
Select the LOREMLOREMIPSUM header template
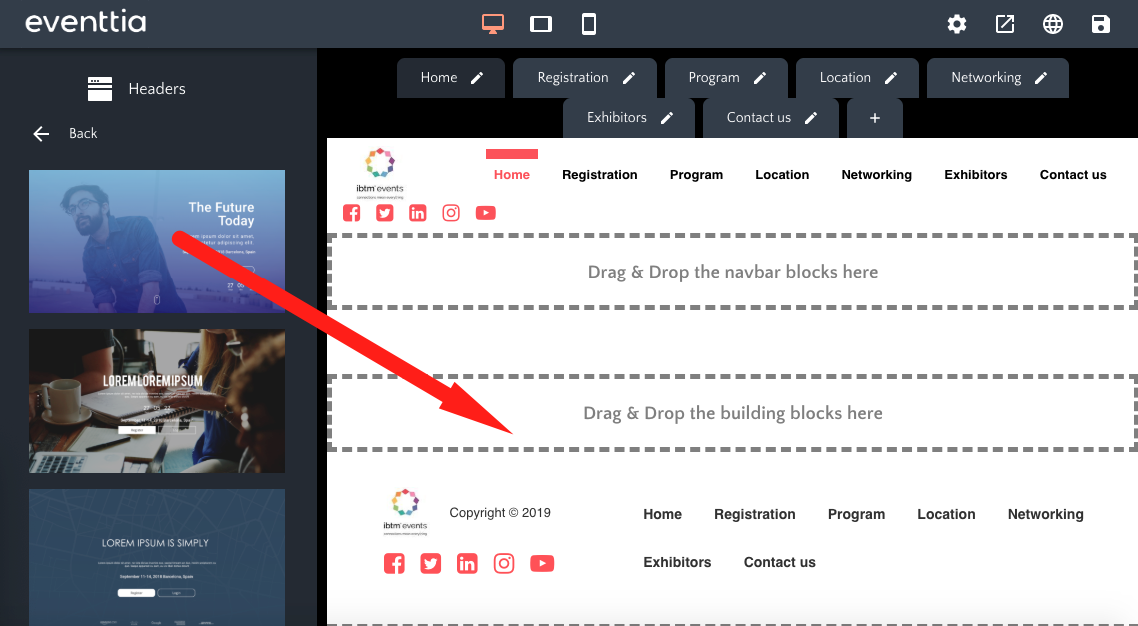[157, 401]
